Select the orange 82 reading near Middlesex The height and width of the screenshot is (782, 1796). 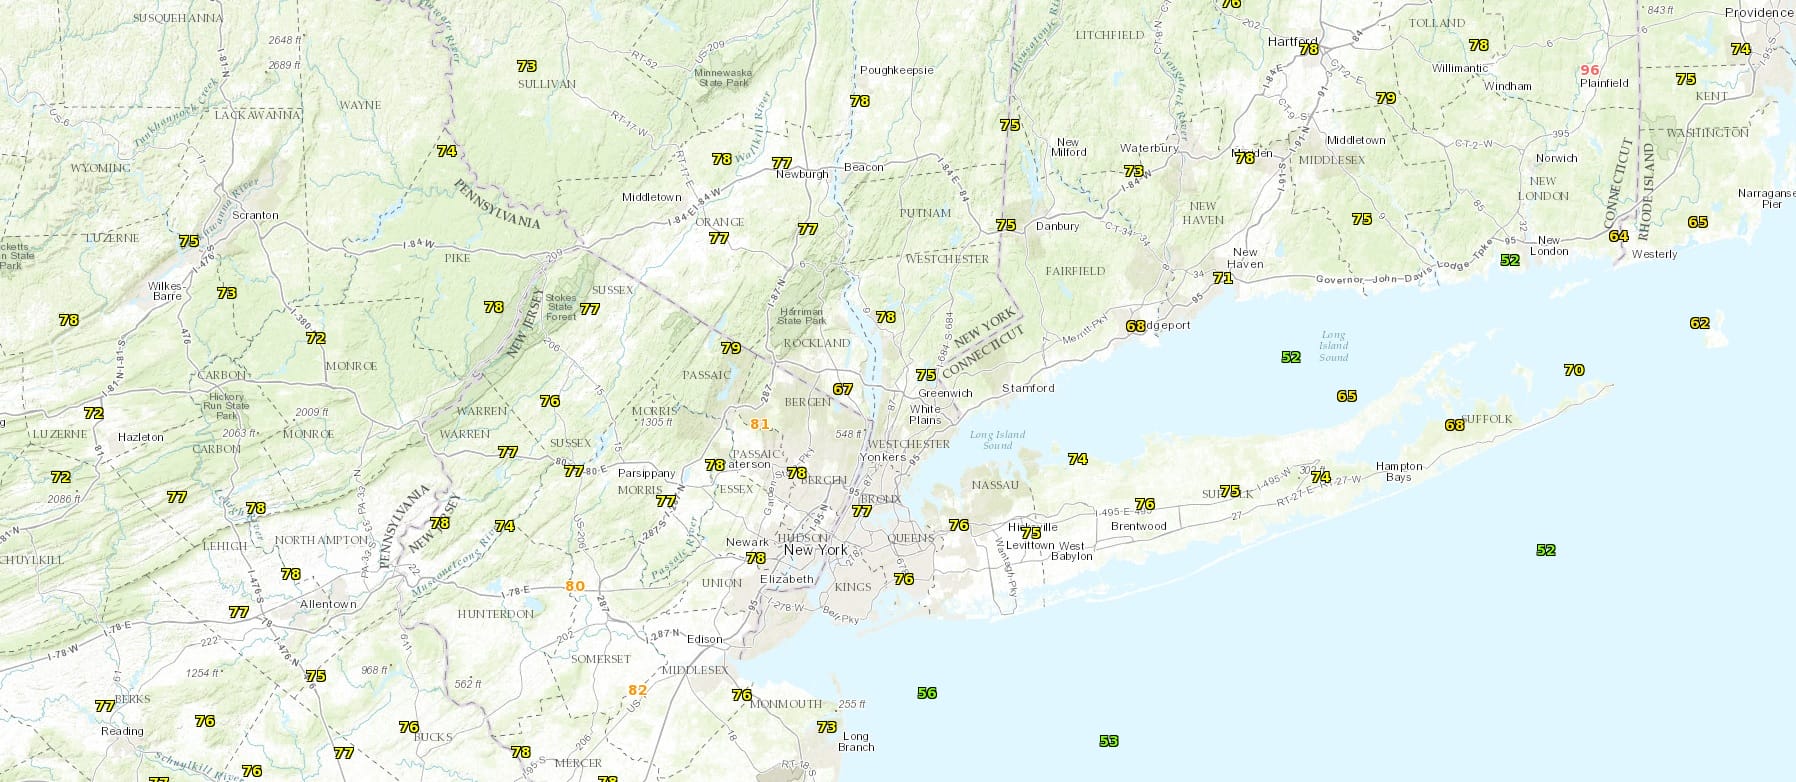click(x=637, y=690)
